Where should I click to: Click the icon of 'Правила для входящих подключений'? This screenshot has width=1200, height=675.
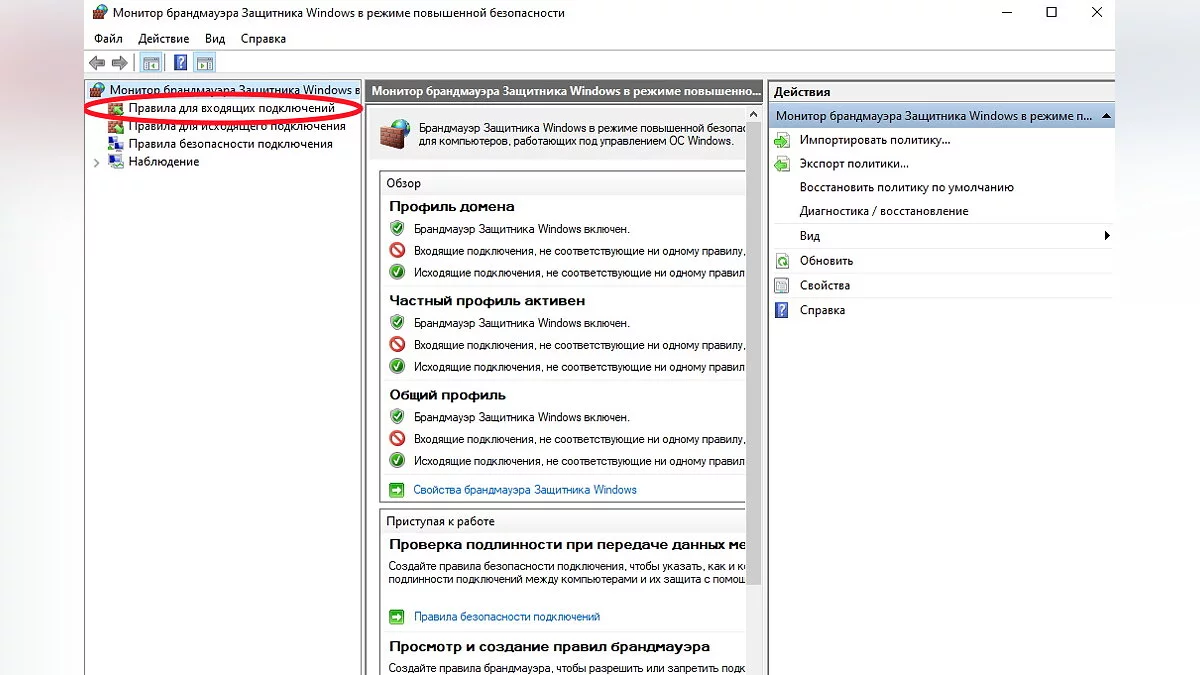coord(117,108)
